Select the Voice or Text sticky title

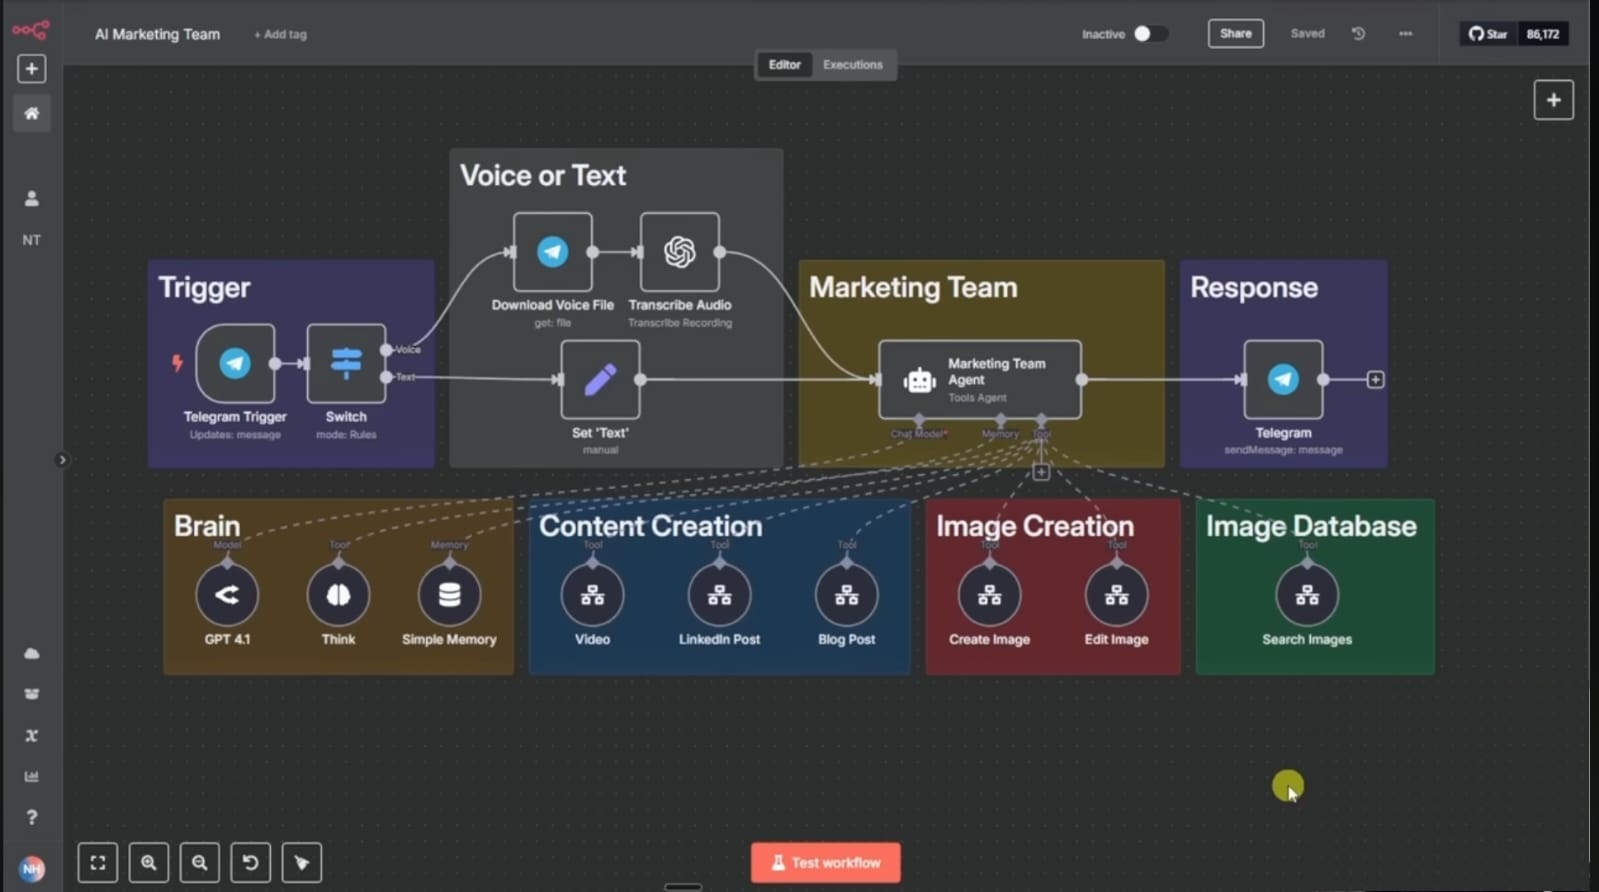click(542, 176)
